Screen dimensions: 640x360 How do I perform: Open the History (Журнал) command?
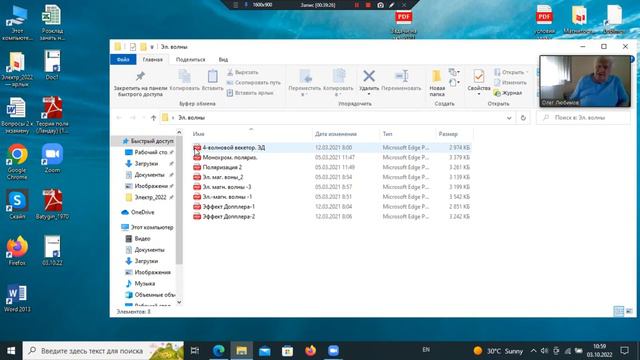pyautogui.click(x=508, y=93)
